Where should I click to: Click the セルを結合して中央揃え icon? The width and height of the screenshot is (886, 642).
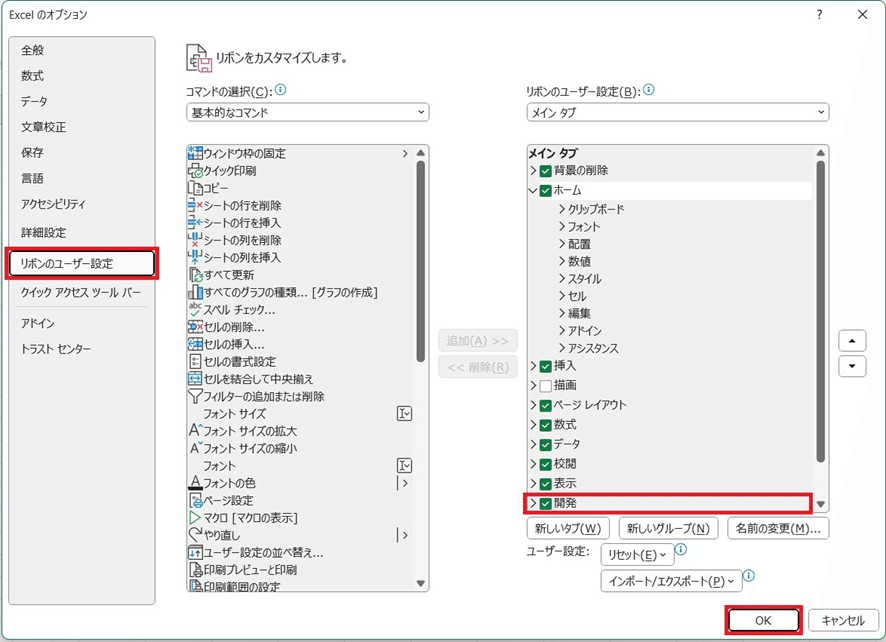(x=195, y=379)
